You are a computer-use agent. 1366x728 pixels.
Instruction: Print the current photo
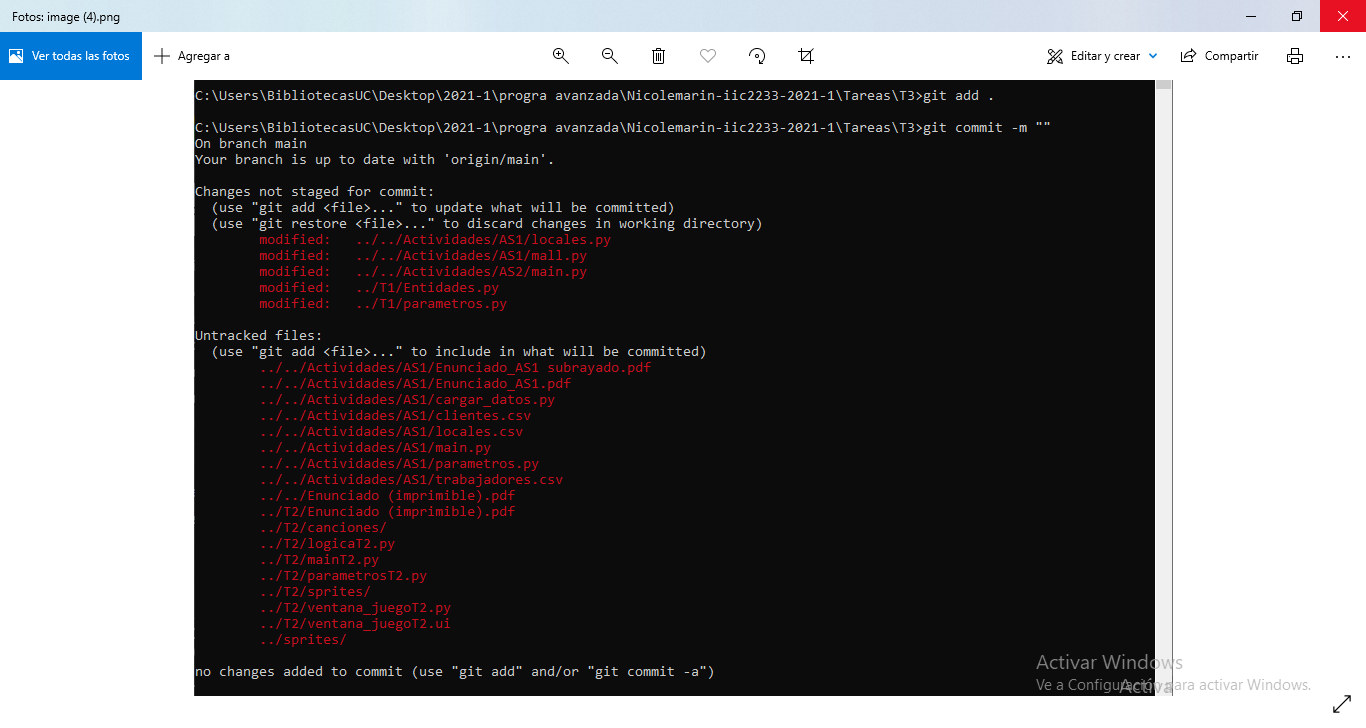pos(1295,56)
